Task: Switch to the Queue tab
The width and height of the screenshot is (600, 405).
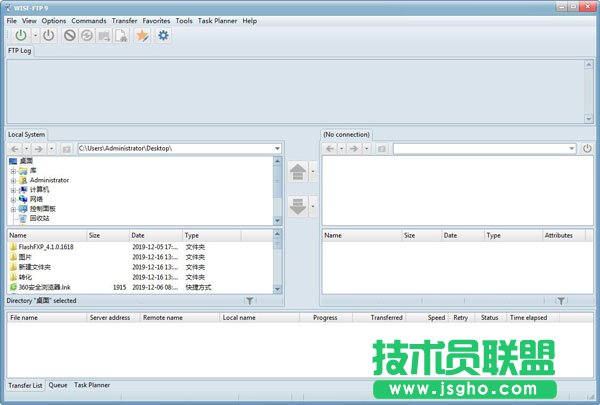Action: (x=58, y=384)
